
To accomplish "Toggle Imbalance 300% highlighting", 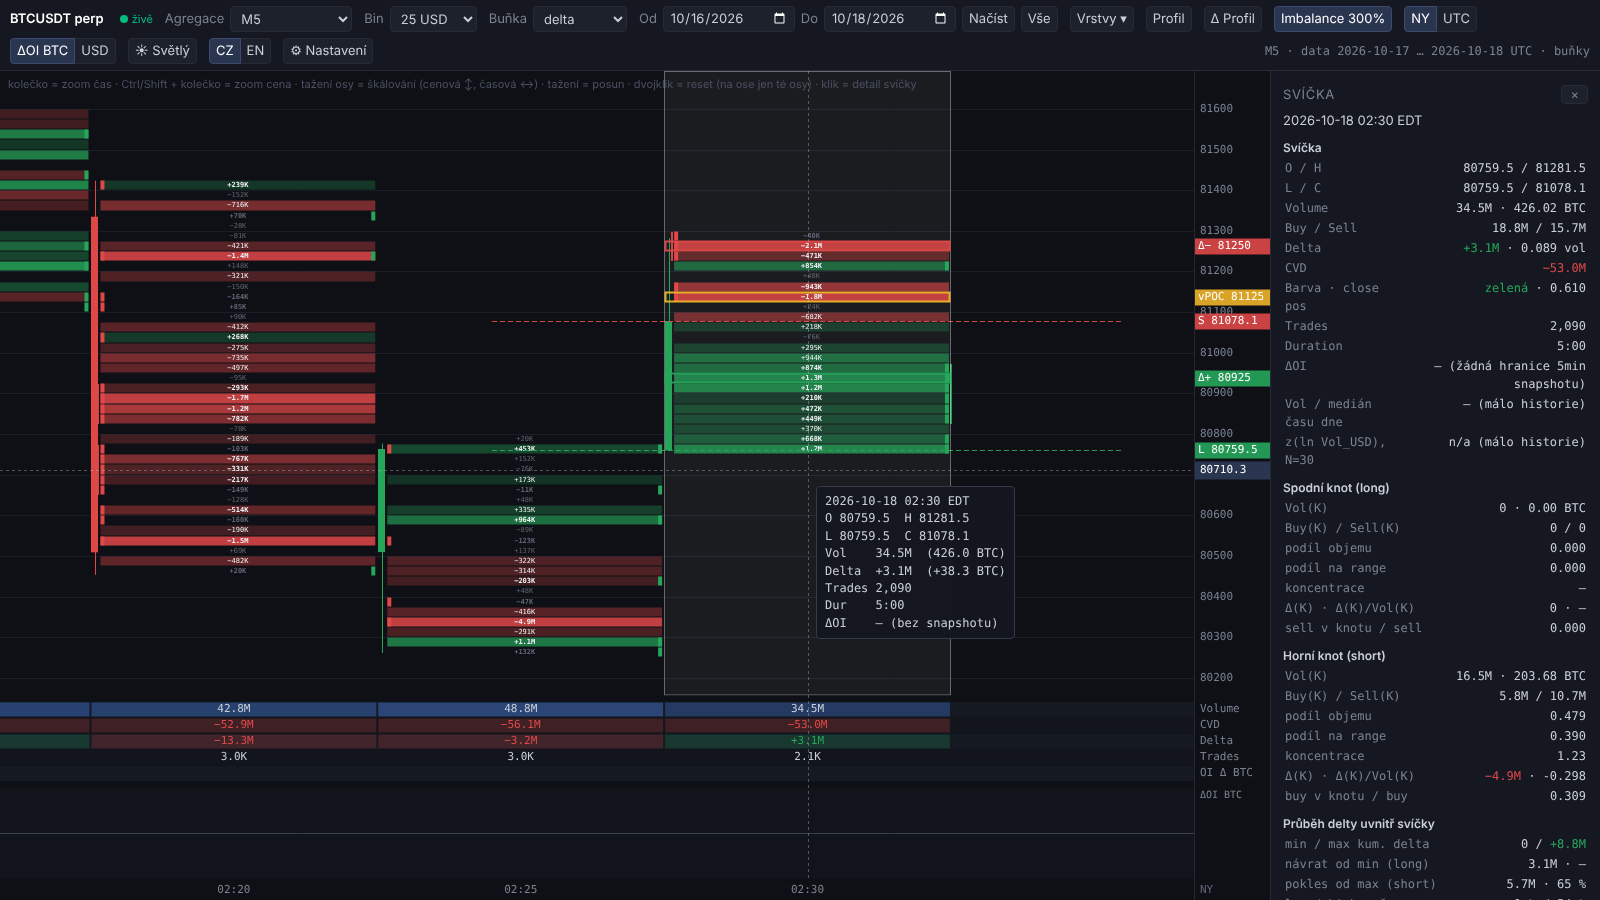I will [x=1332, y=19].
